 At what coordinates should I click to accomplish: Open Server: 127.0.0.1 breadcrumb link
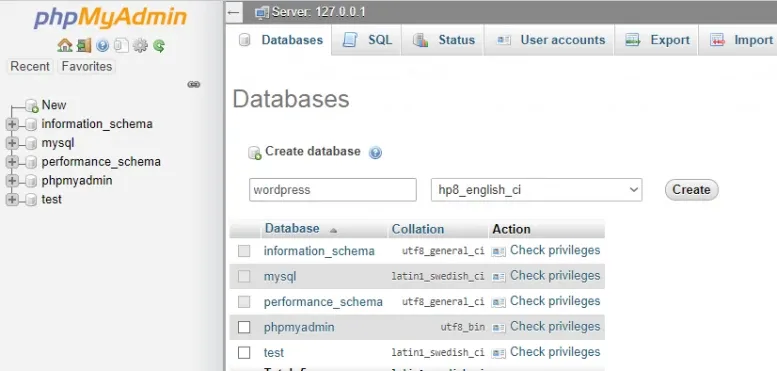[319, 12]
